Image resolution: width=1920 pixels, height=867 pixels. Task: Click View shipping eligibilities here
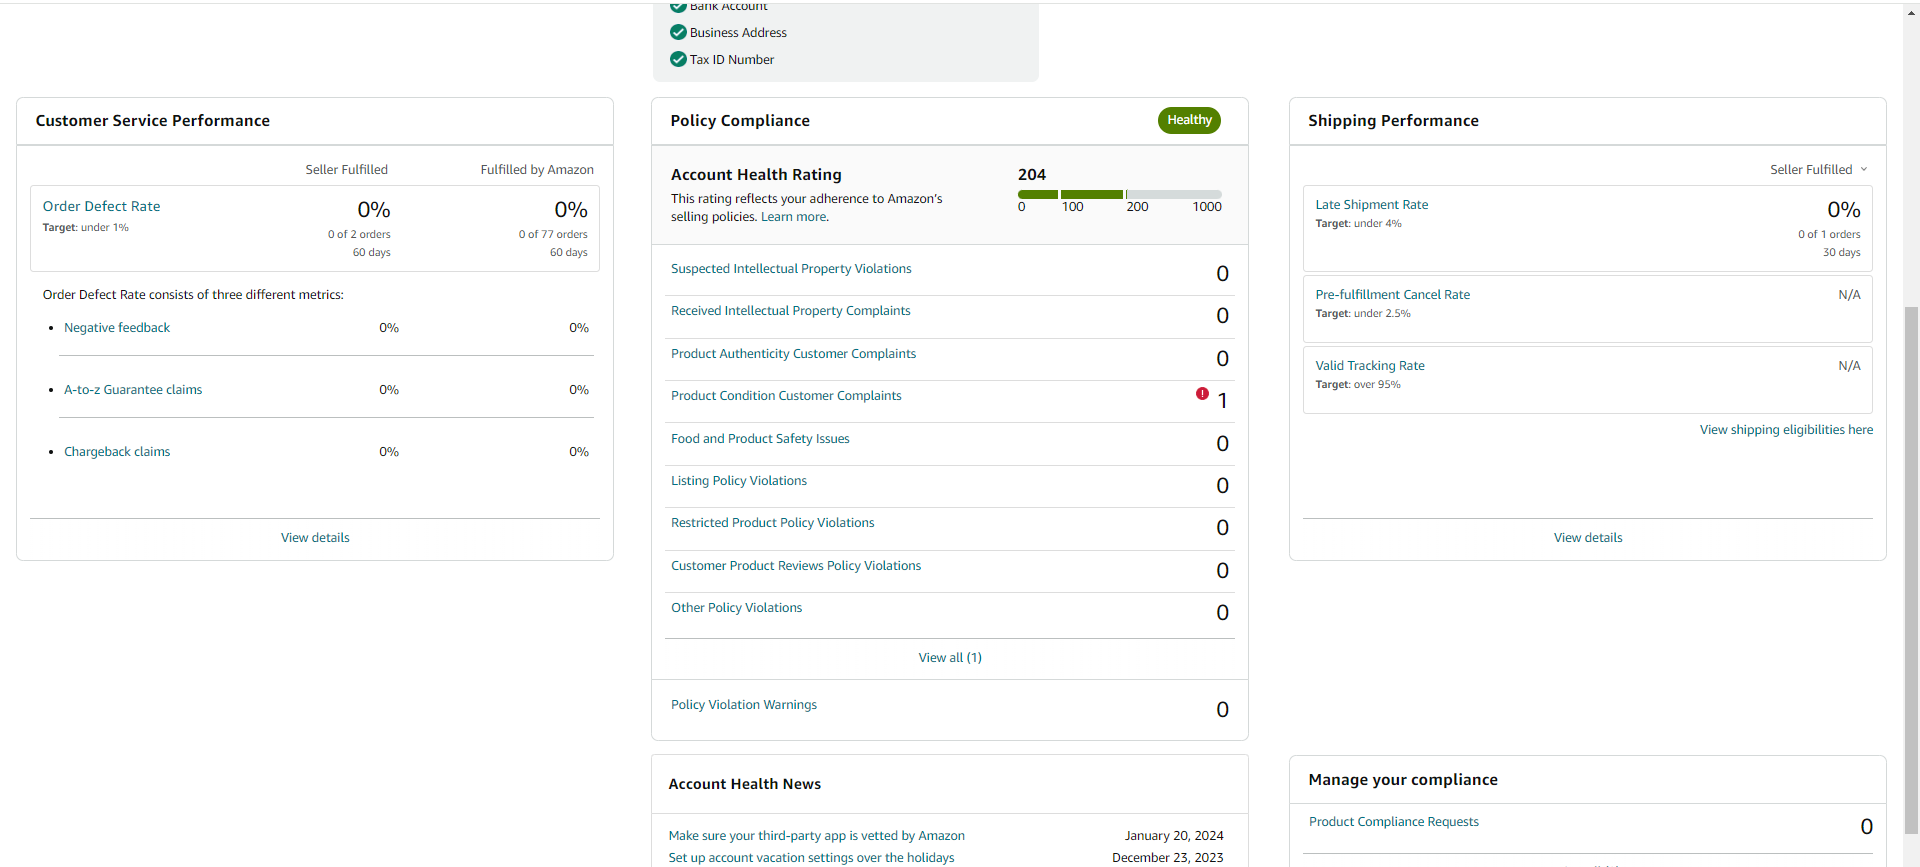pos(1786,430)
